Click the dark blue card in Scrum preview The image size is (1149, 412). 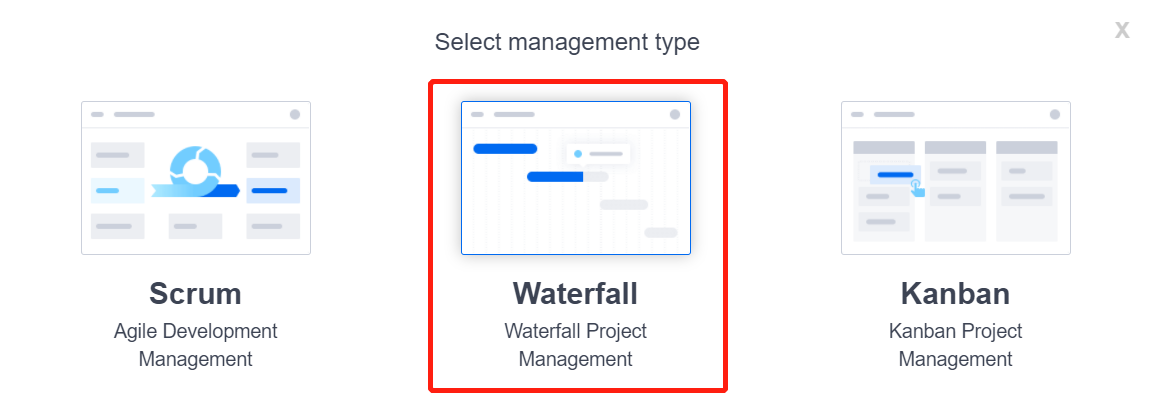click(272, 190)
